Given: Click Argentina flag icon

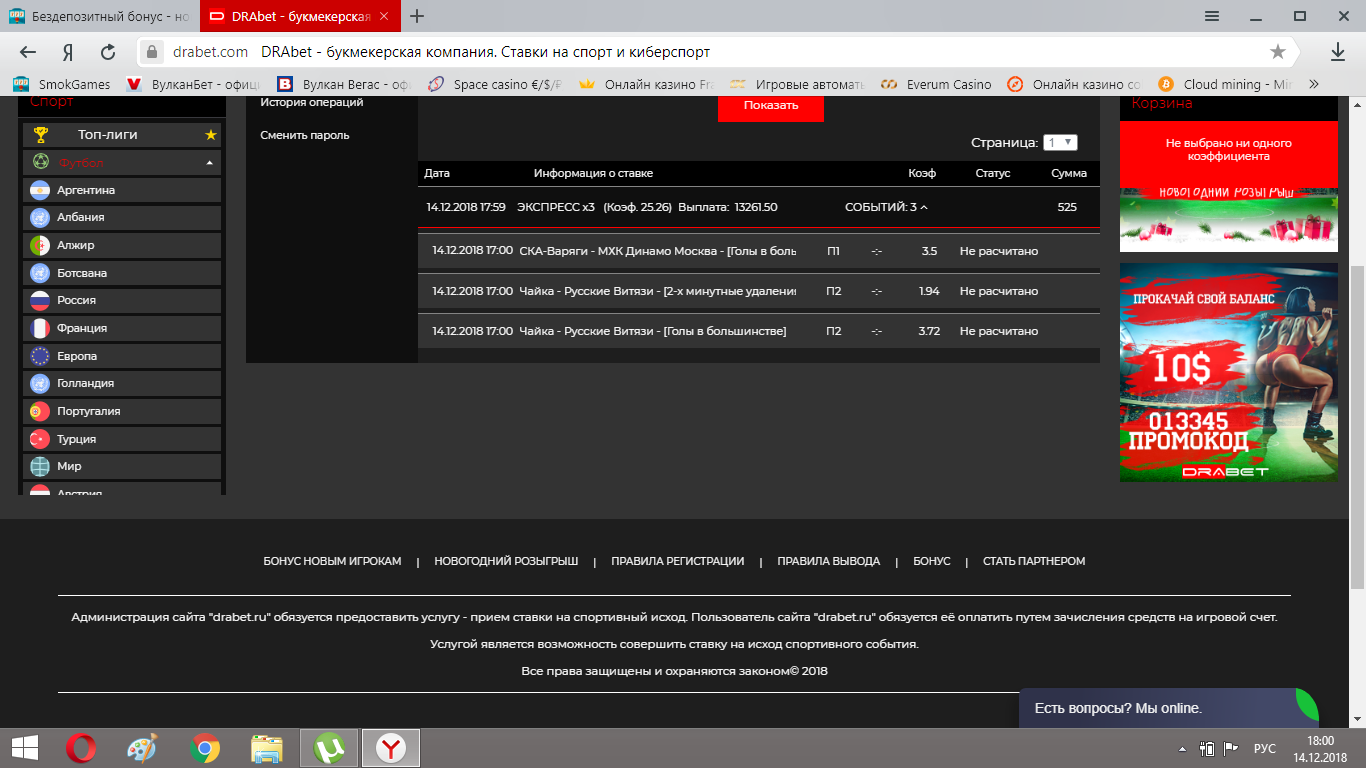Looking at the screenshot, I should tap(40, 190).
